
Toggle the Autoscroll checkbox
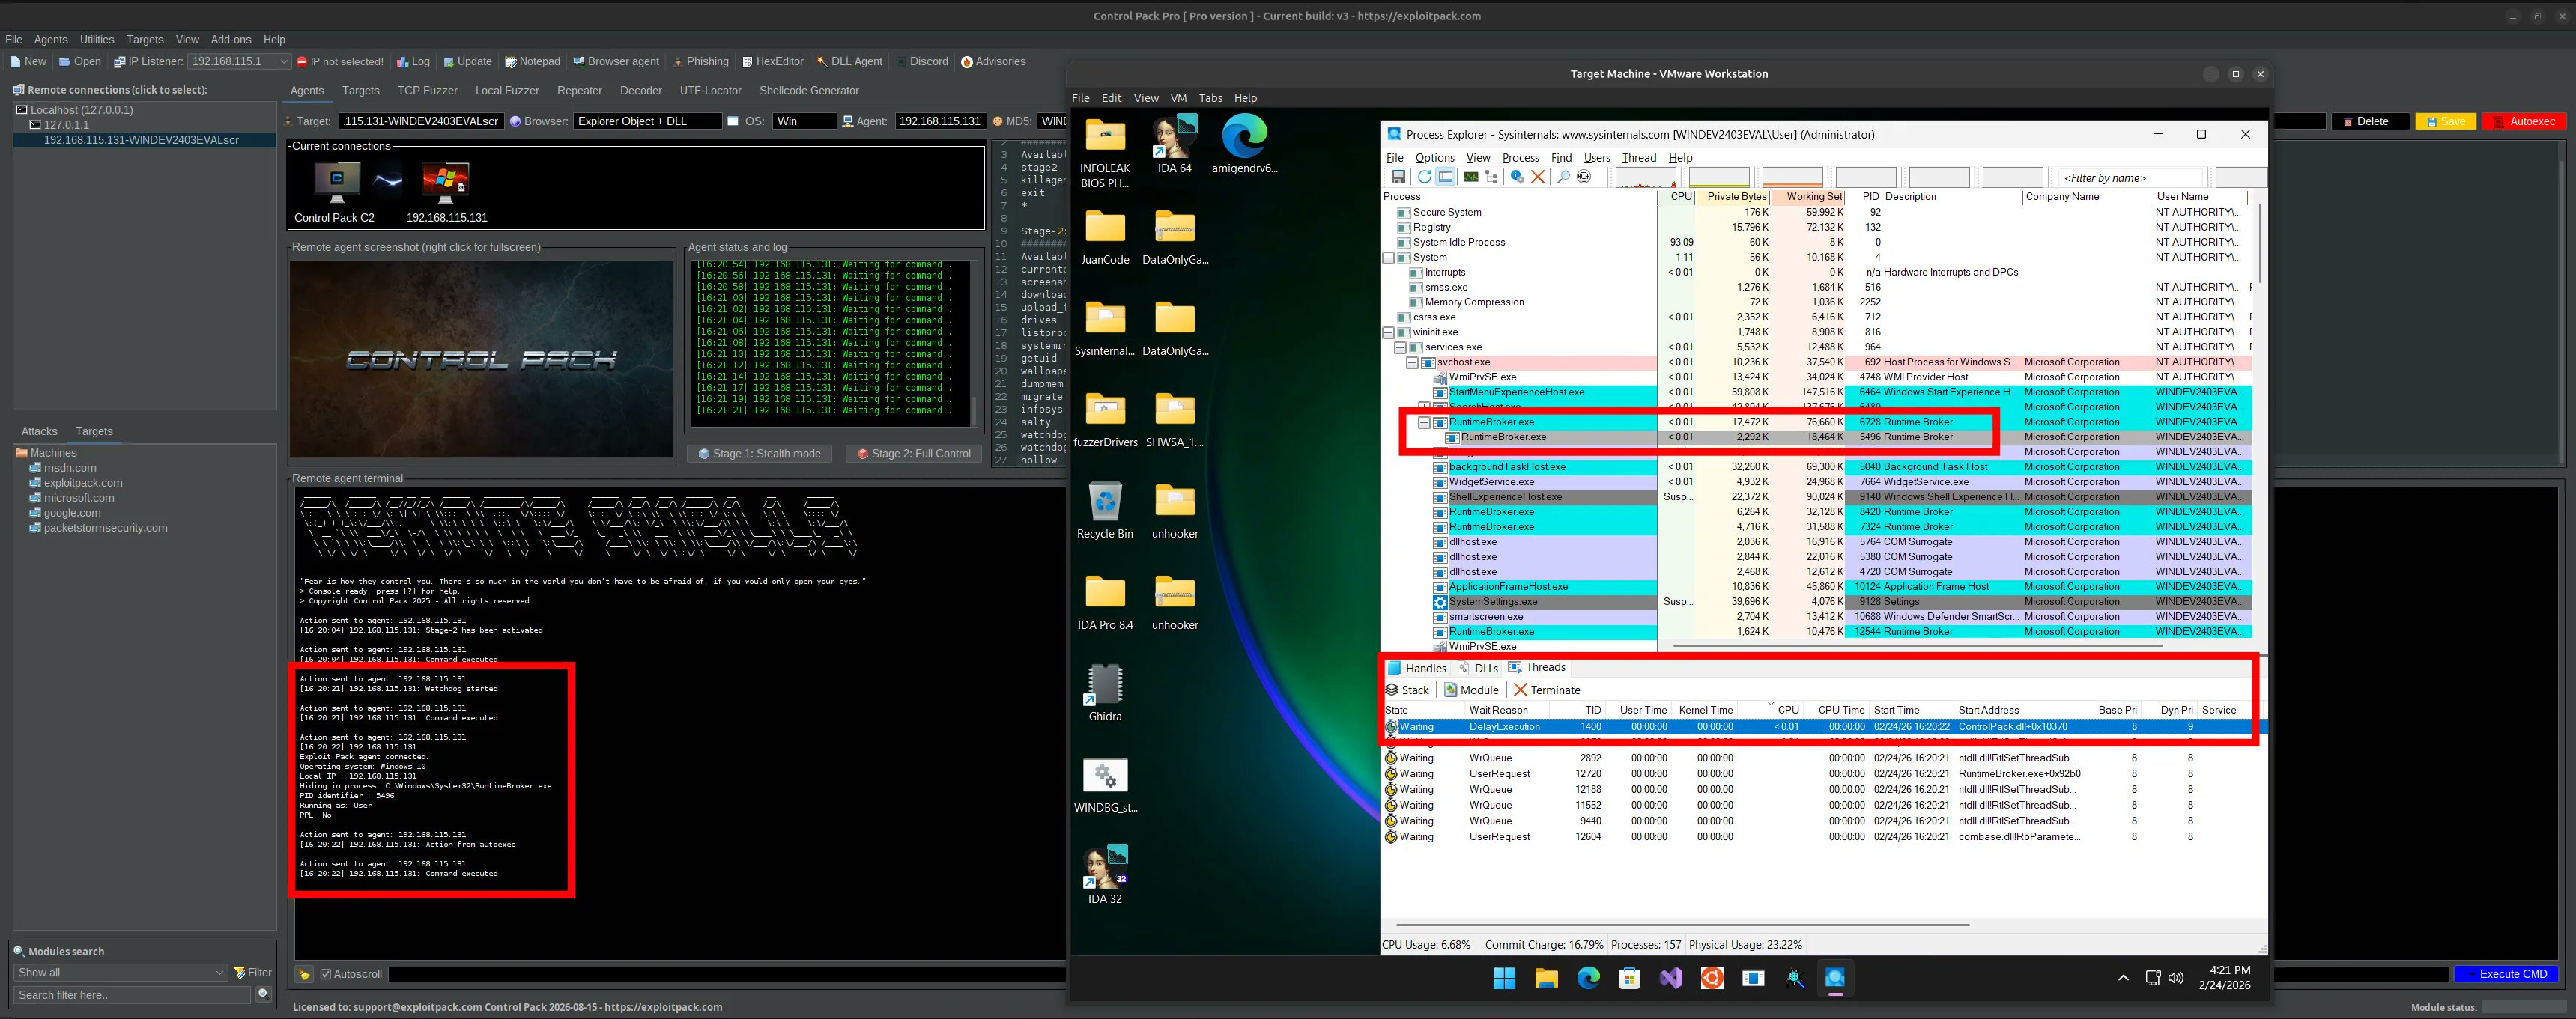pyautogui.click(x=325, y=974)
